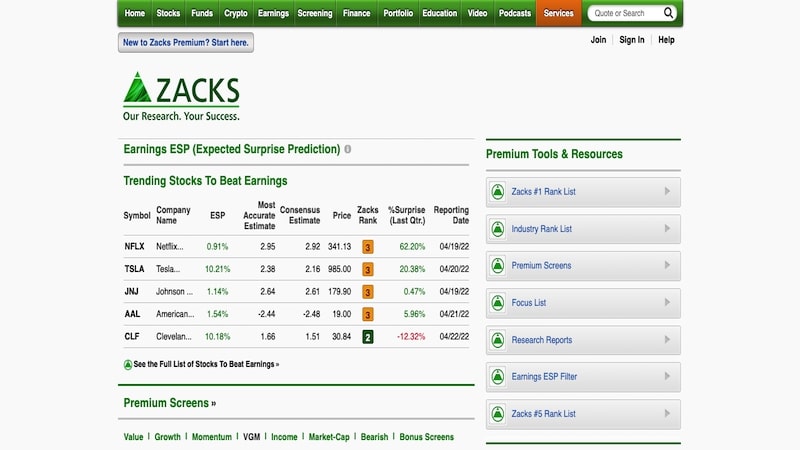Screen dimensions: 800x450
Task: Click the Zacks #5 Rank List icon
Action: 497,414
